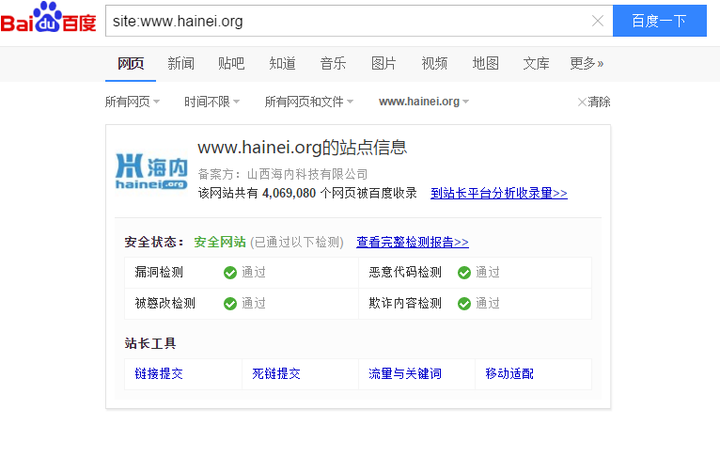Click 清除 to clear the filters
This screenshot has height=473, width=720.
[x=594, y=101]
